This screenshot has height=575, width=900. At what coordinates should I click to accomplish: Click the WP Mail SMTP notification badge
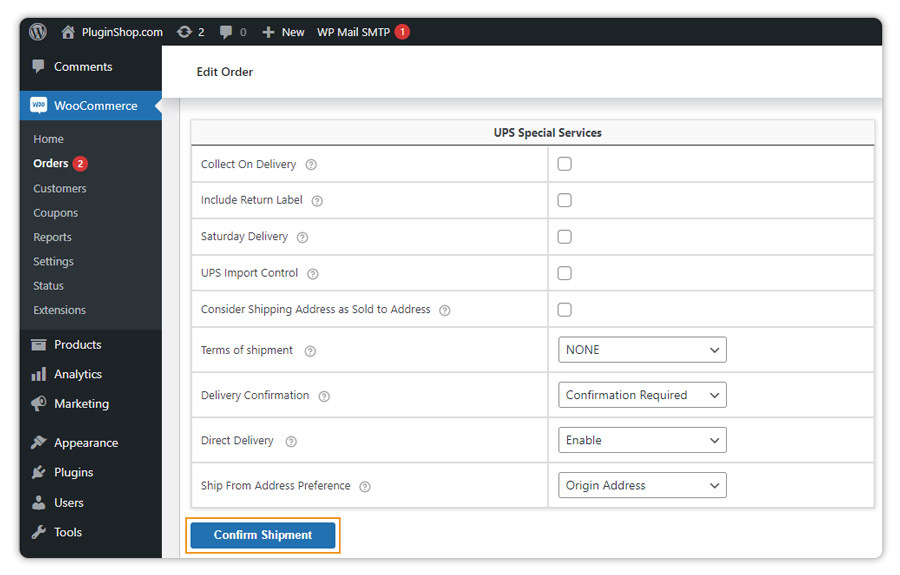402,32
